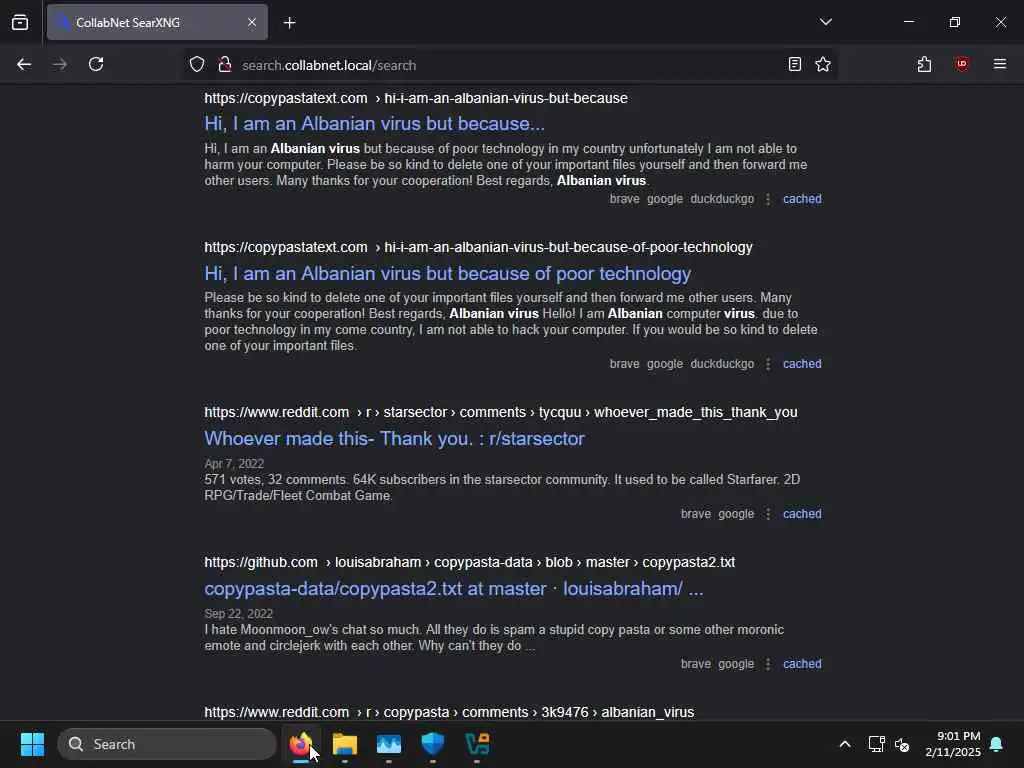The height and width of the screenshot is (768, 1024).
Task: Expand more options dots on poor-technology result
Action: (x=768, y=364)
